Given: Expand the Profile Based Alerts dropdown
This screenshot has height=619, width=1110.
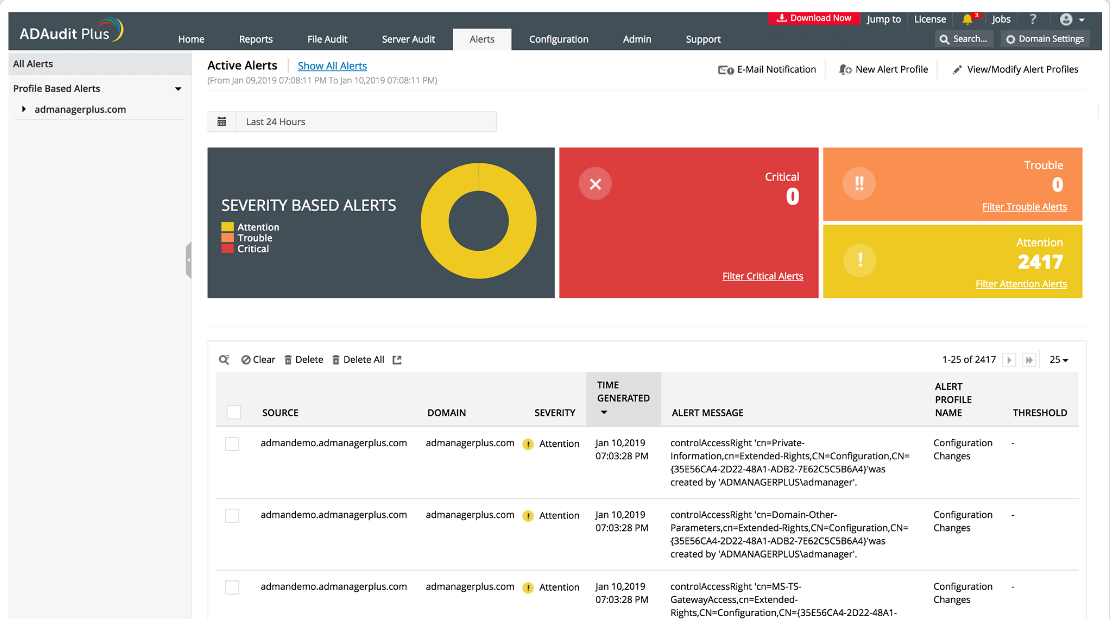Looking at the screenshot, I should 179,88.
